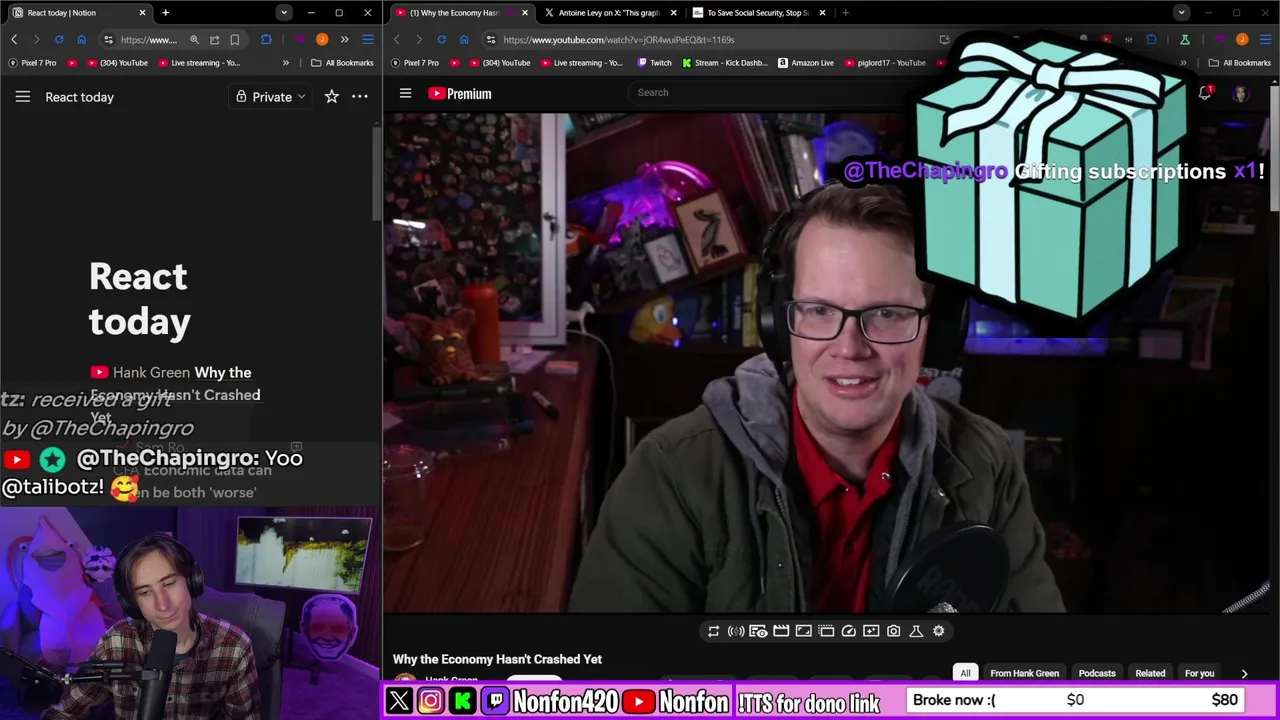
Task: Take video screenshot with camera icon
Action: 893,631
